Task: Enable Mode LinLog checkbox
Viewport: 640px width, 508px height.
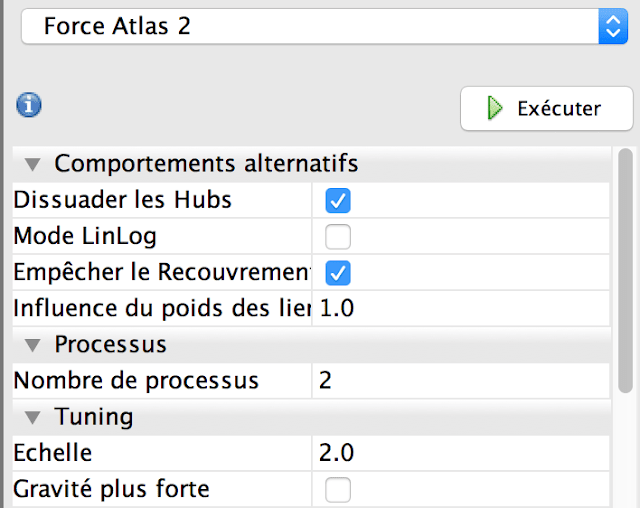Action: coord(338,237)
